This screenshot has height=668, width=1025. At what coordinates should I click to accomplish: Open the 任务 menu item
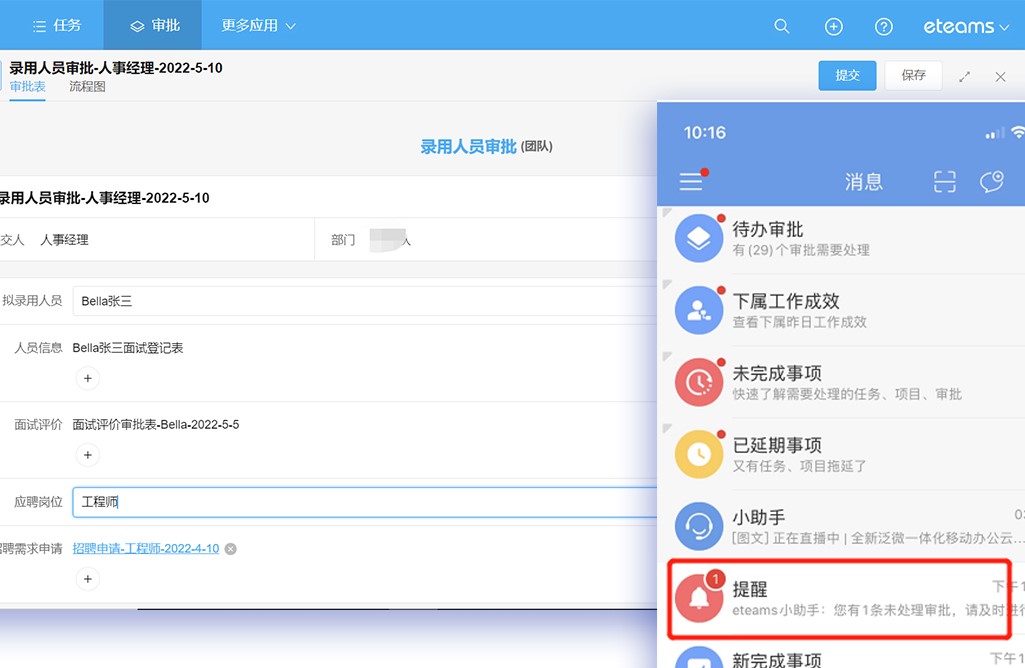(x=57, y=25)
